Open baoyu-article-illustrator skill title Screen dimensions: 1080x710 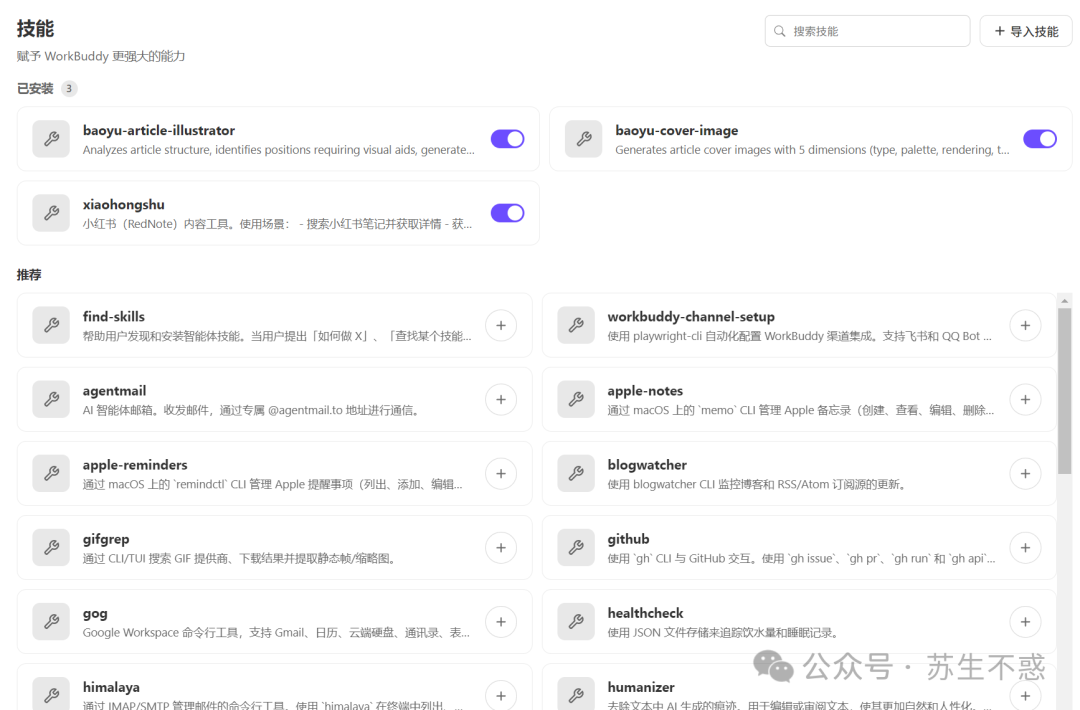pos(158,130)
